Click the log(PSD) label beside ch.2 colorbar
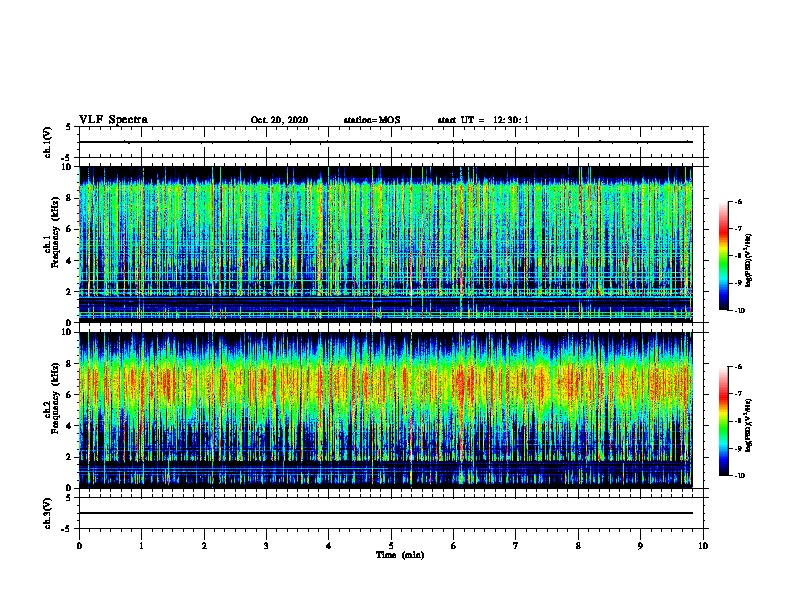This screenshot has height=612, width=792. point(749,426)
